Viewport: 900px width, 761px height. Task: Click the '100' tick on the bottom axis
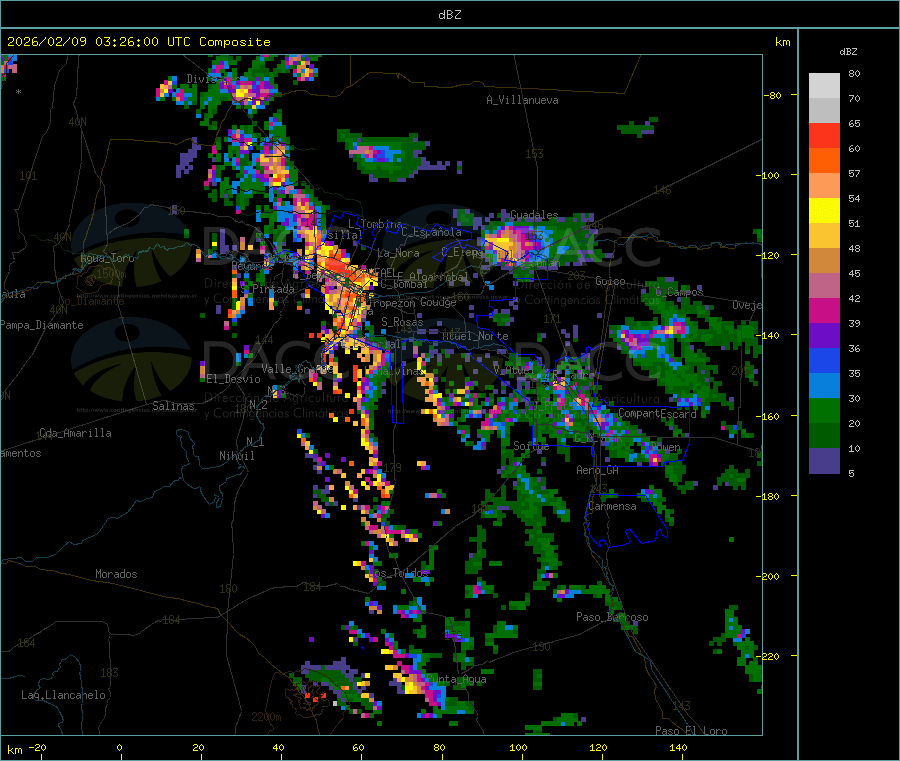pyautogui.click(x=518, y=747)
